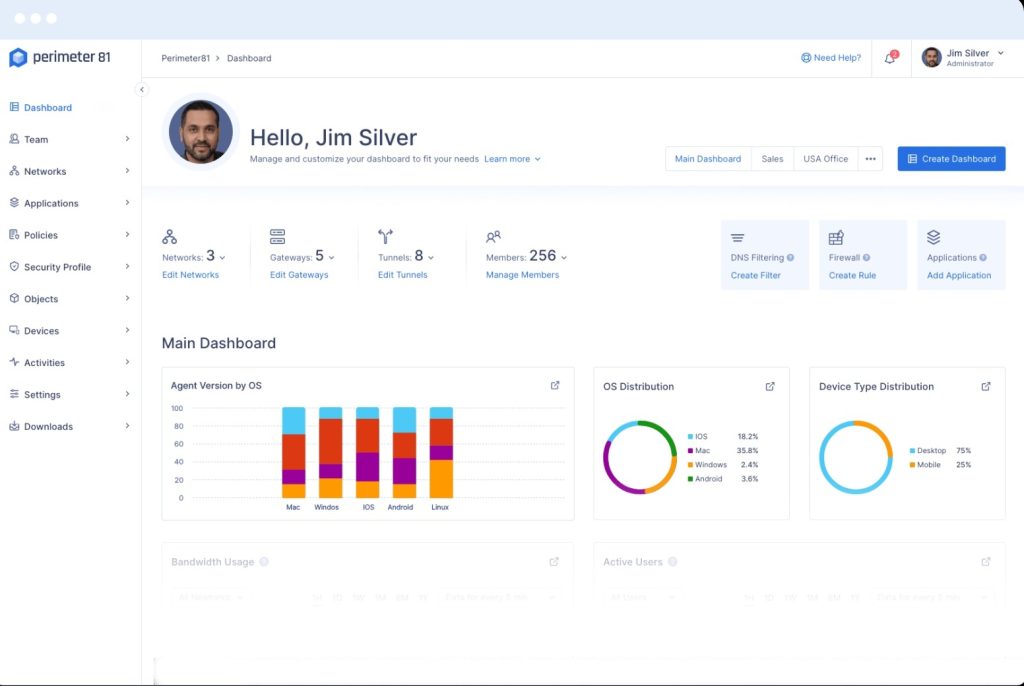Click the Members people icon
The height and width of the screenshot is (686, 1024).
click(x=493, y=237)
